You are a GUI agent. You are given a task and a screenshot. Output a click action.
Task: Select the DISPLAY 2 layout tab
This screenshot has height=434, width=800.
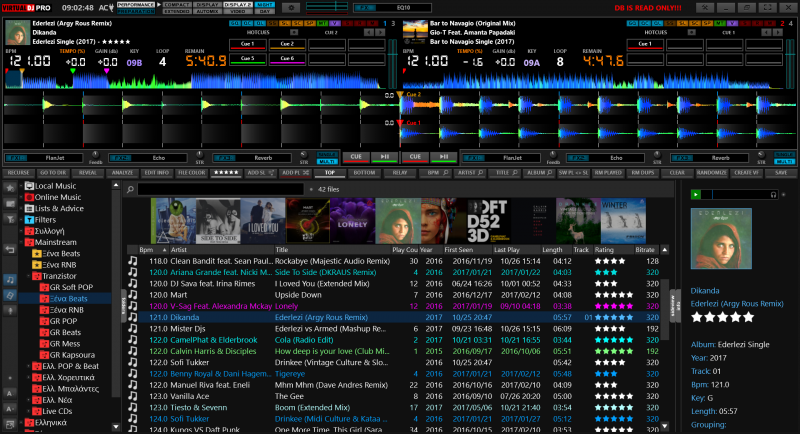(x=238, y=5)
